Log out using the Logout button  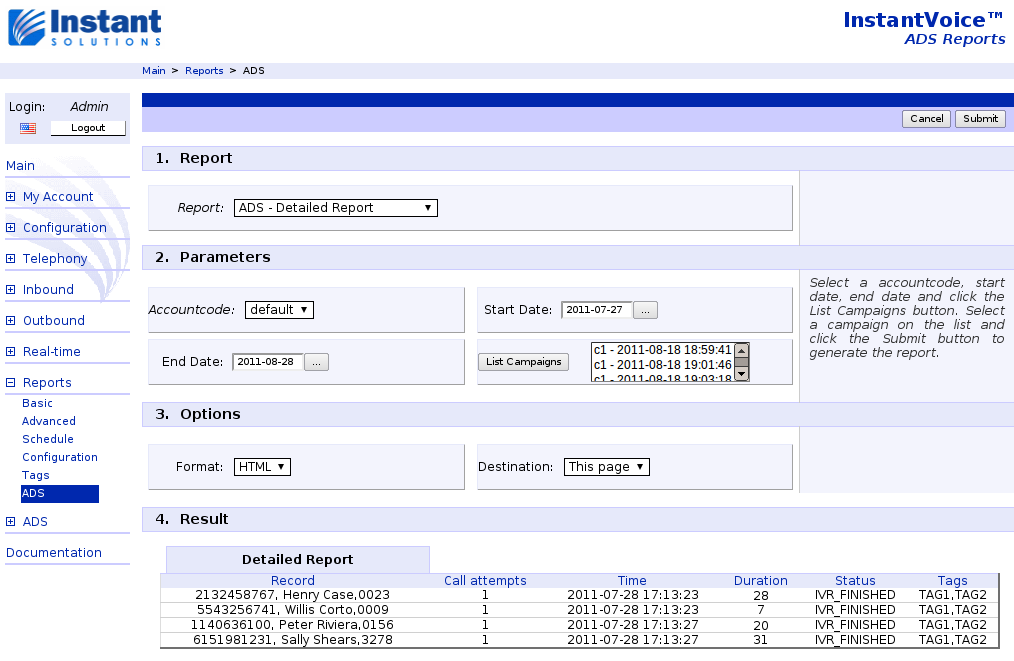88,128
